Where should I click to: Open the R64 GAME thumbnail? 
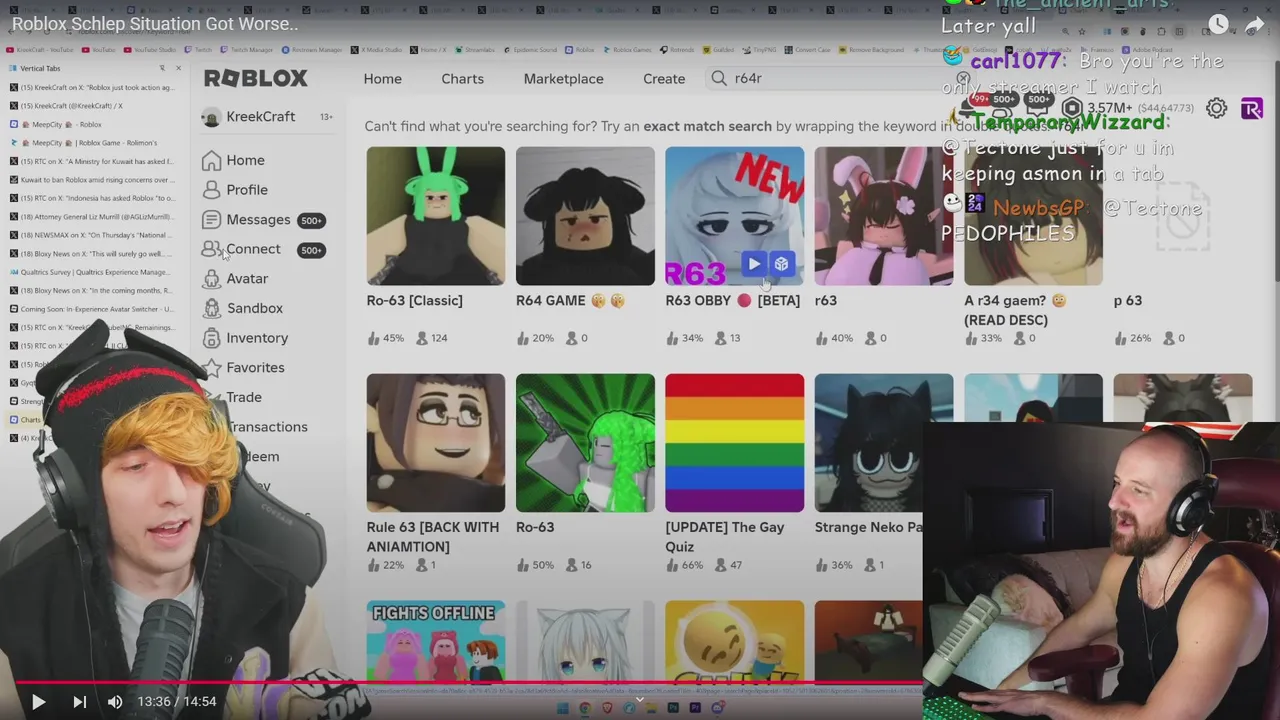tap(585, 216)
